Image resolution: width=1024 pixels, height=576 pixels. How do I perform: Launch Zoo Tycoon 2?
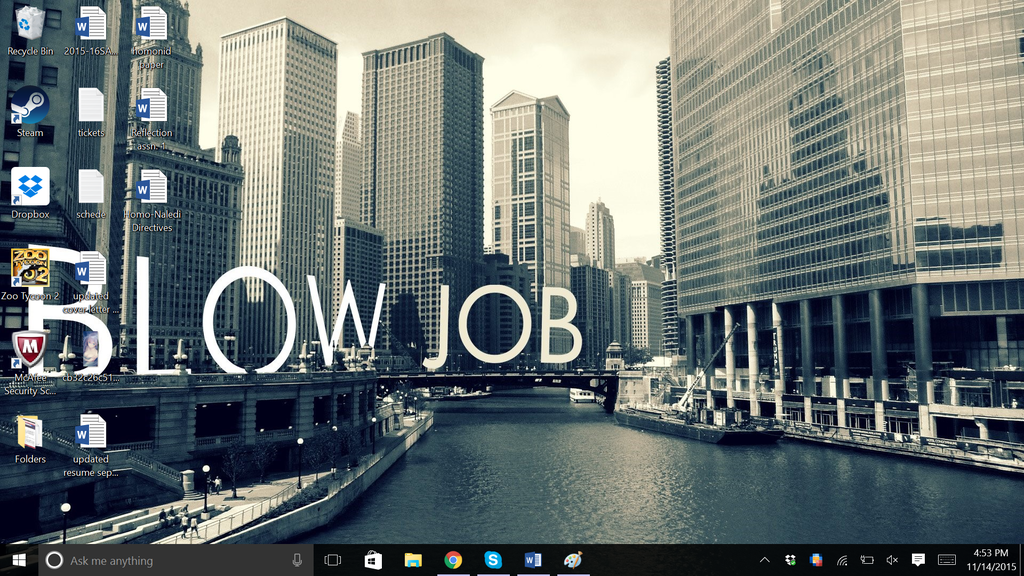(27, 270)
